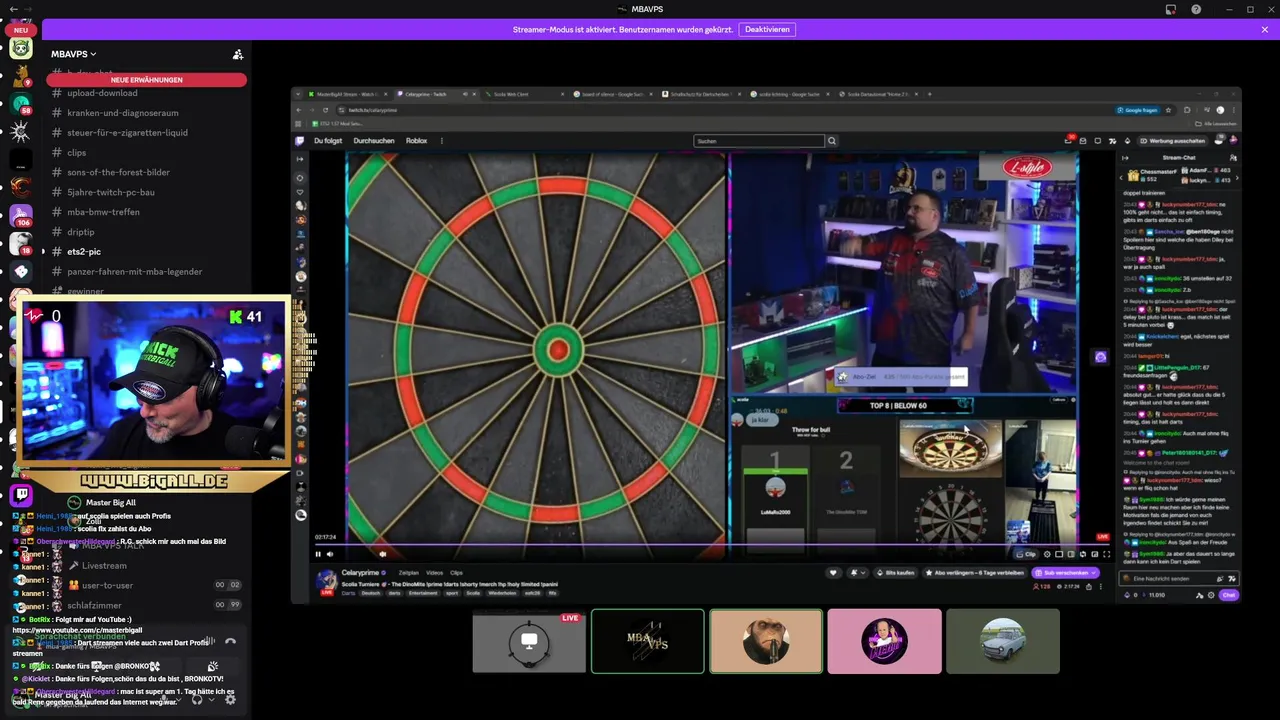Screen dimensions: 1280x720
Task: Open headphone output options chevron
Action: [x=212, y=700]
